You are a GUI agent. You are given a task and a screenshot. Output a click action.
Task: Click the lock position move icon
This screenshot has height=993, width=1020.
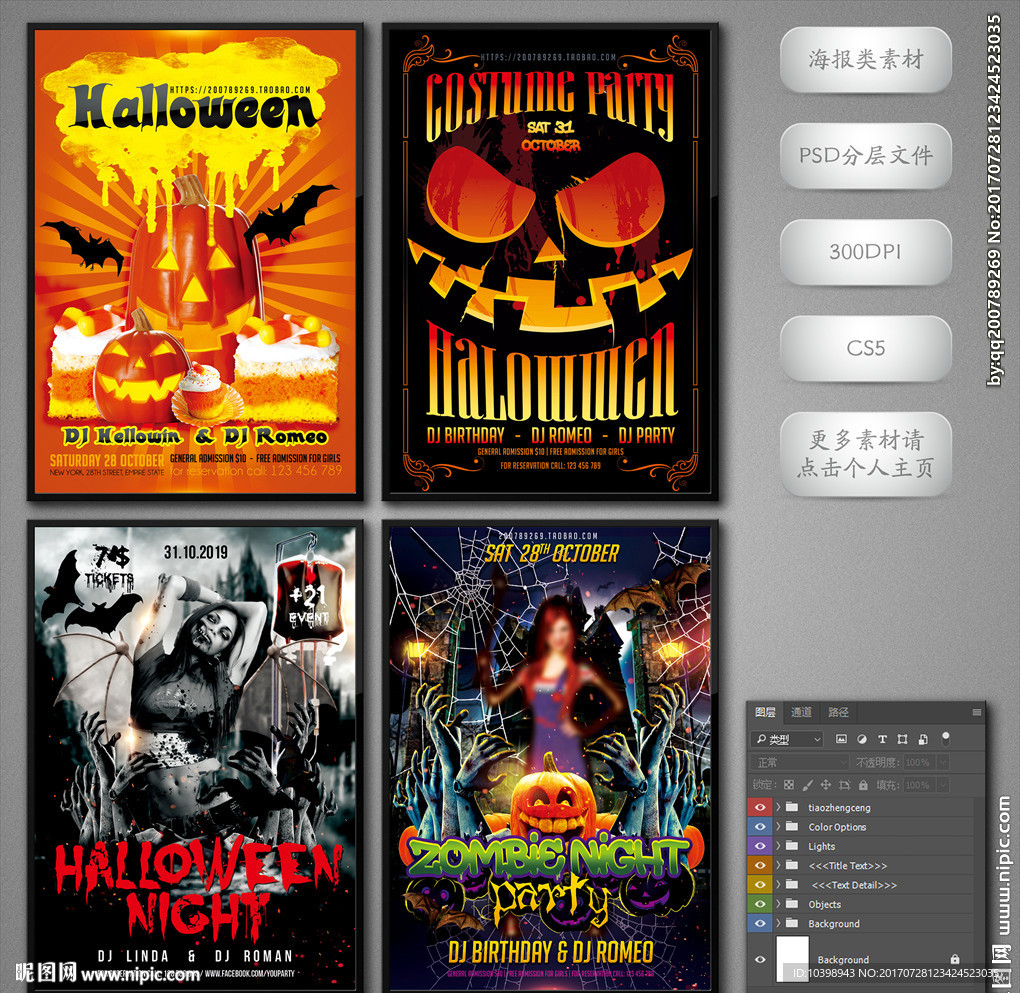pyautogui.click(x=825, y=785)
